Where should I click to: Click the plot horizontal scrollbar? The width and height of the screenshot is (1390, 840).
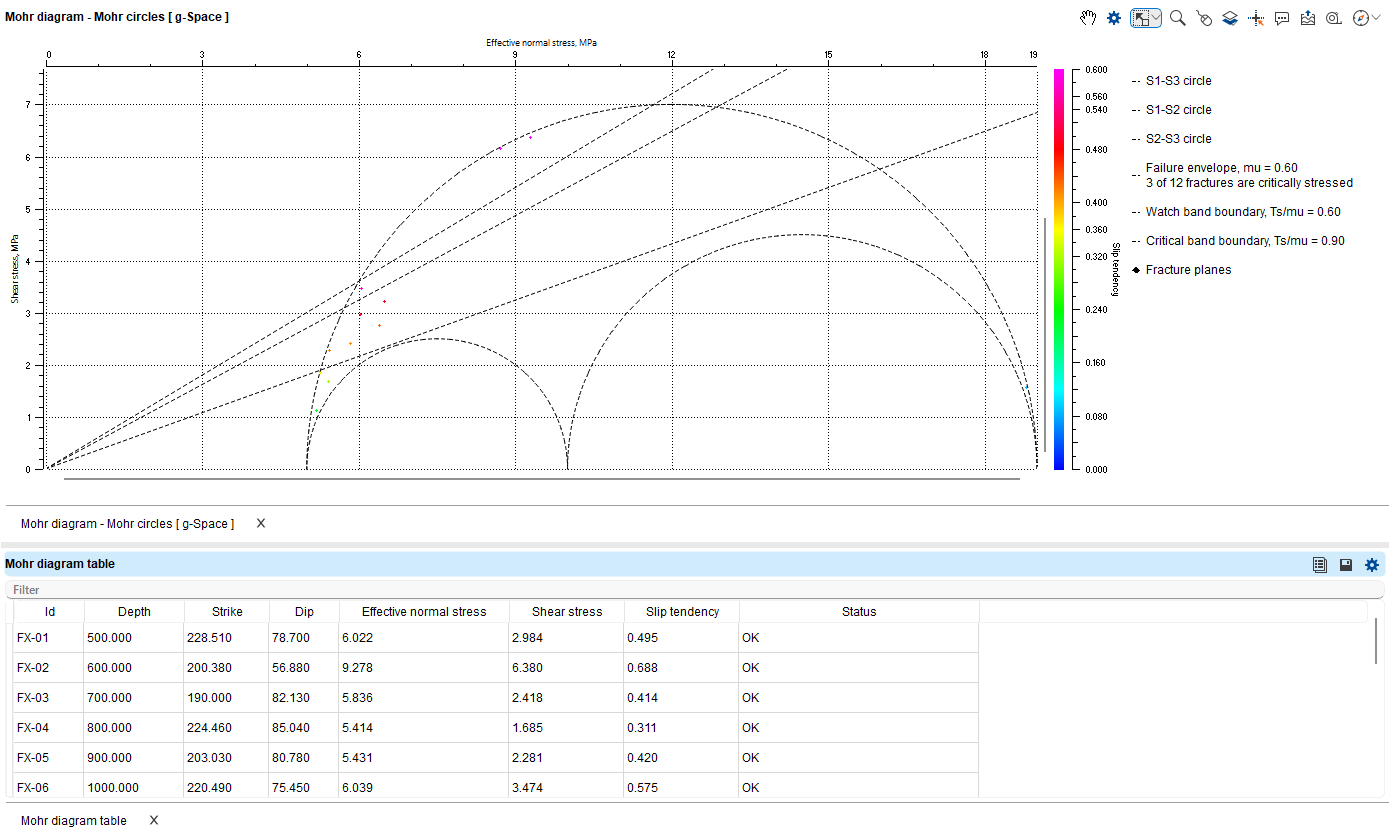[542, 479]
